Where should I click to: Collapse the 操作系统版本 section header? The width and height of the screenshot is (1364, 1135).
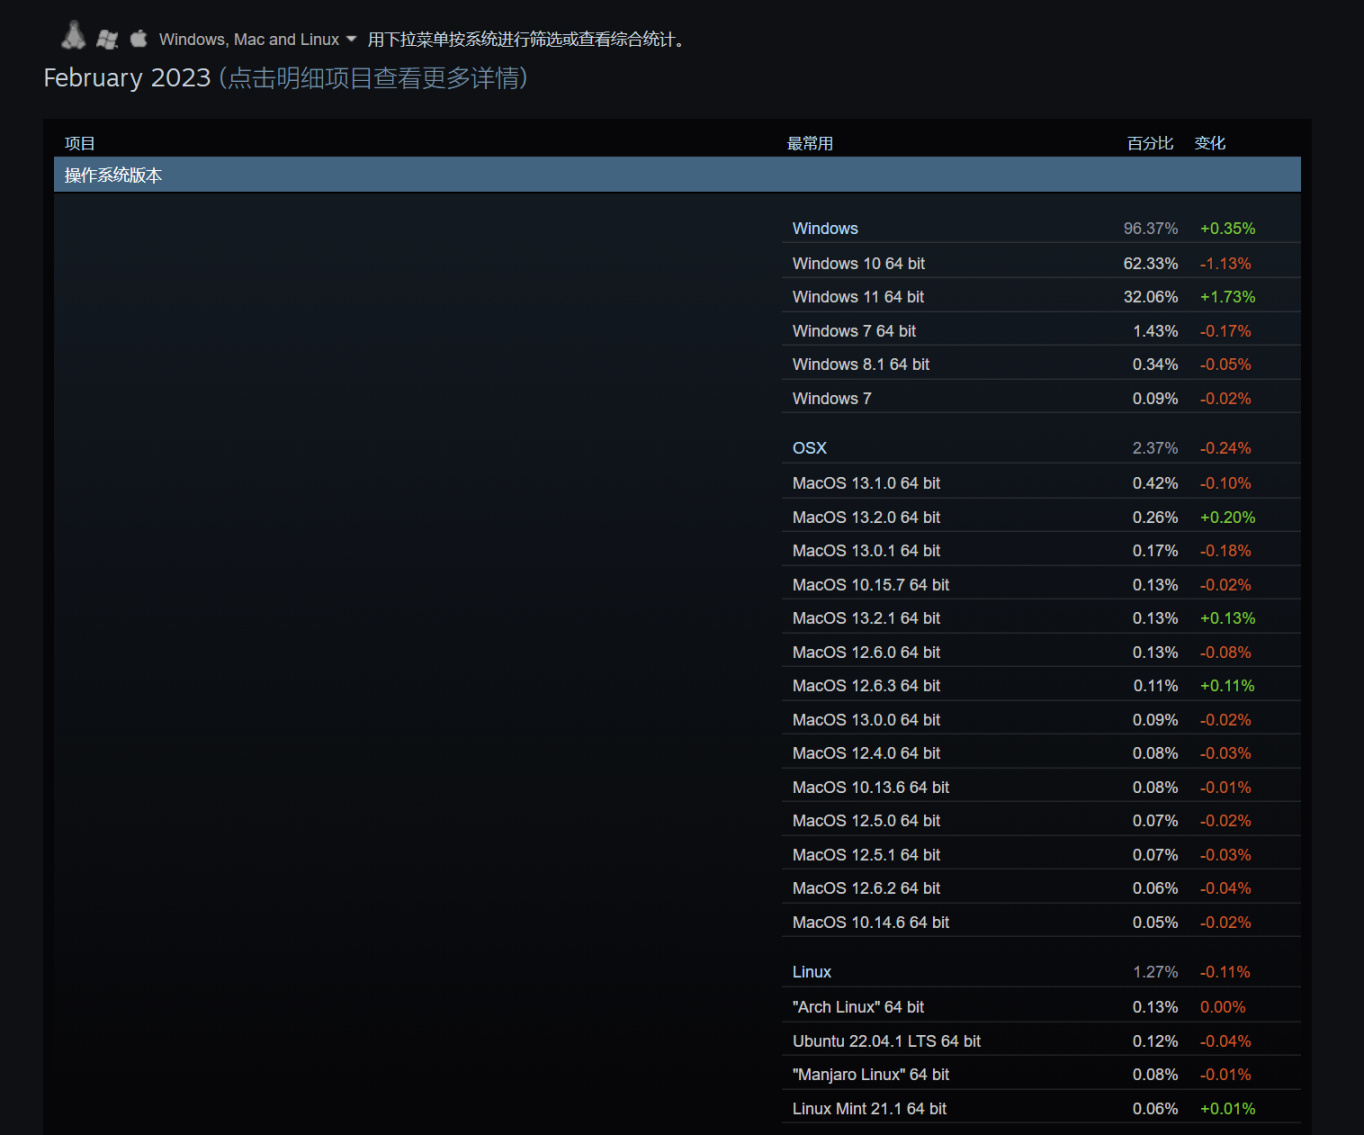pyautogui.click(x=677, y=175)
